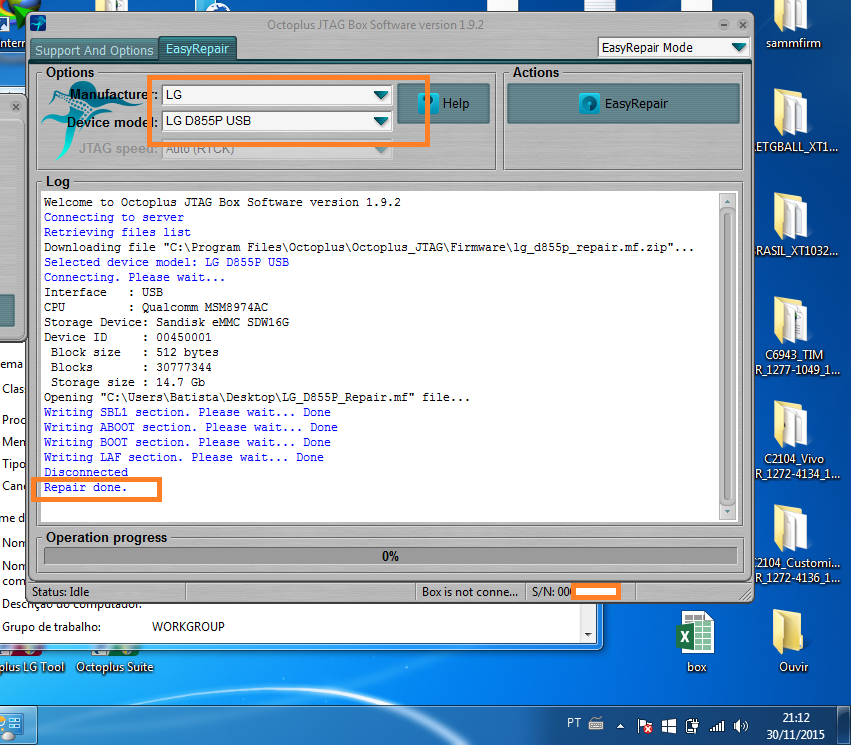Click the Octoplus app icon in title bar
This screenshot has width=851, height=745.
[38, 23]
